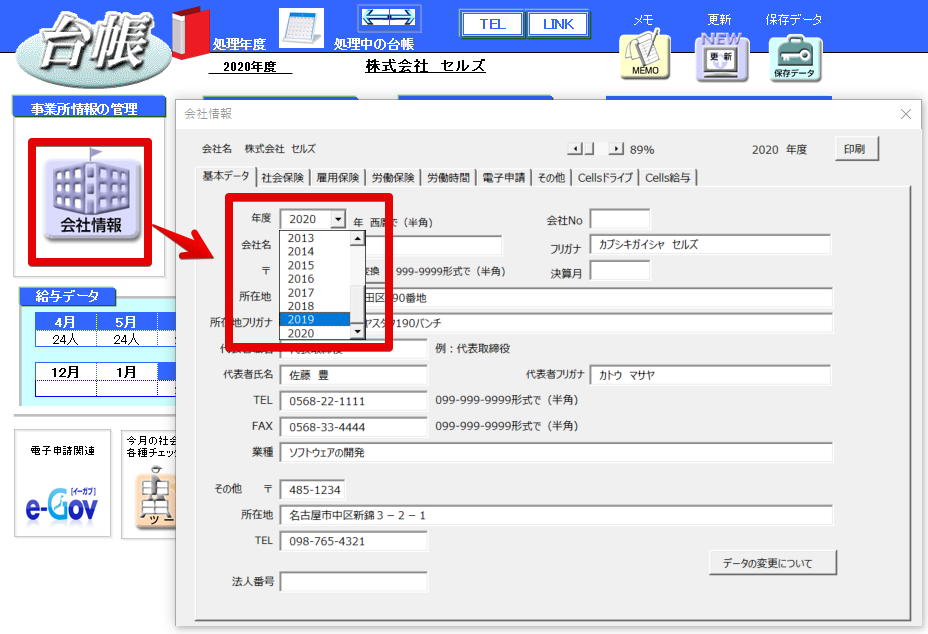928x634 pixels.
Task: Click the 更新 NEW monitor icon
Action: click(721, 56)
